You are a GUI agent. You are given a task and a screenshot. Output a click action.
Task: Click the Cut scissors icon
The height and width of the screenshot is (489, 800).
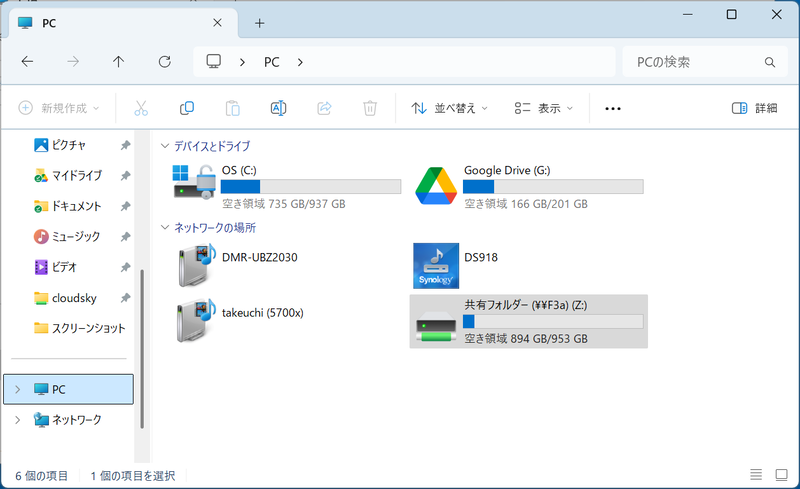tap(141, 108)
